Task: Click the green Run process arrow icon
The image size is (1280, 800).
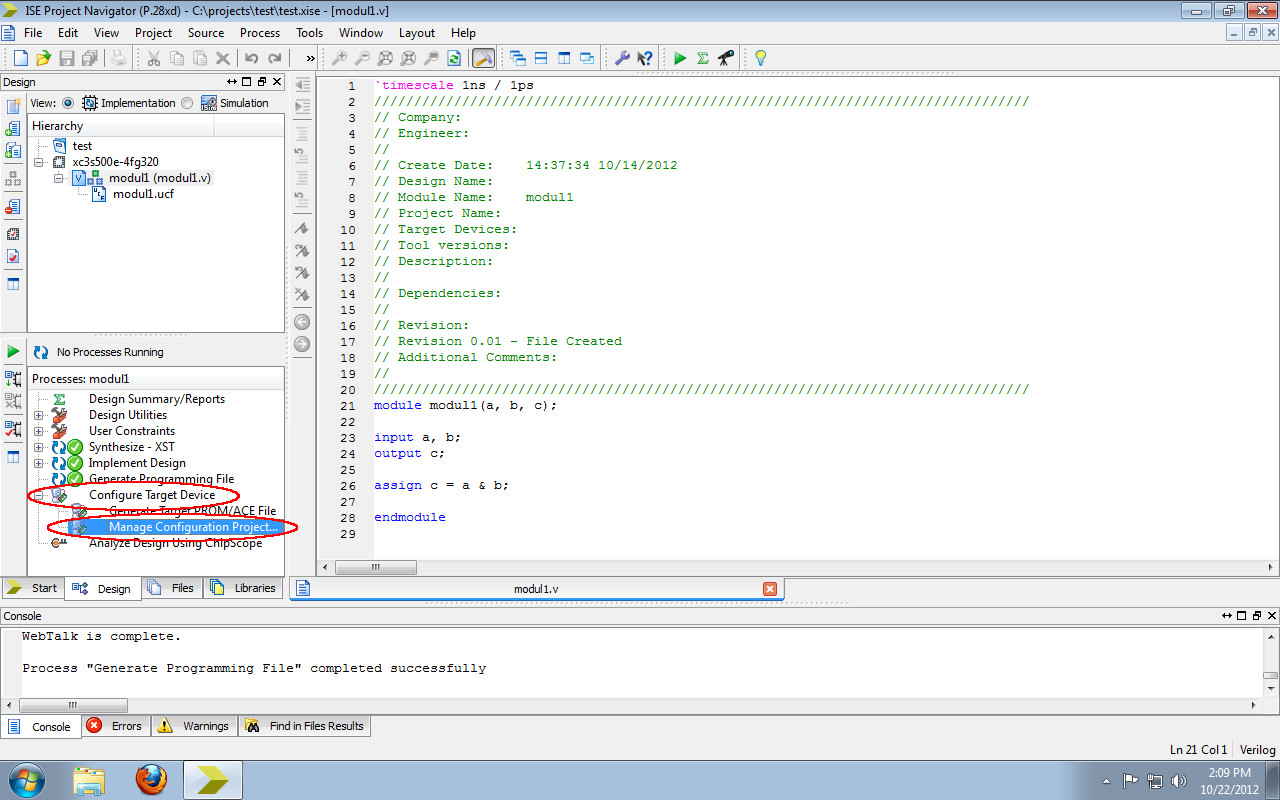Action: click(x=679, y=58)
